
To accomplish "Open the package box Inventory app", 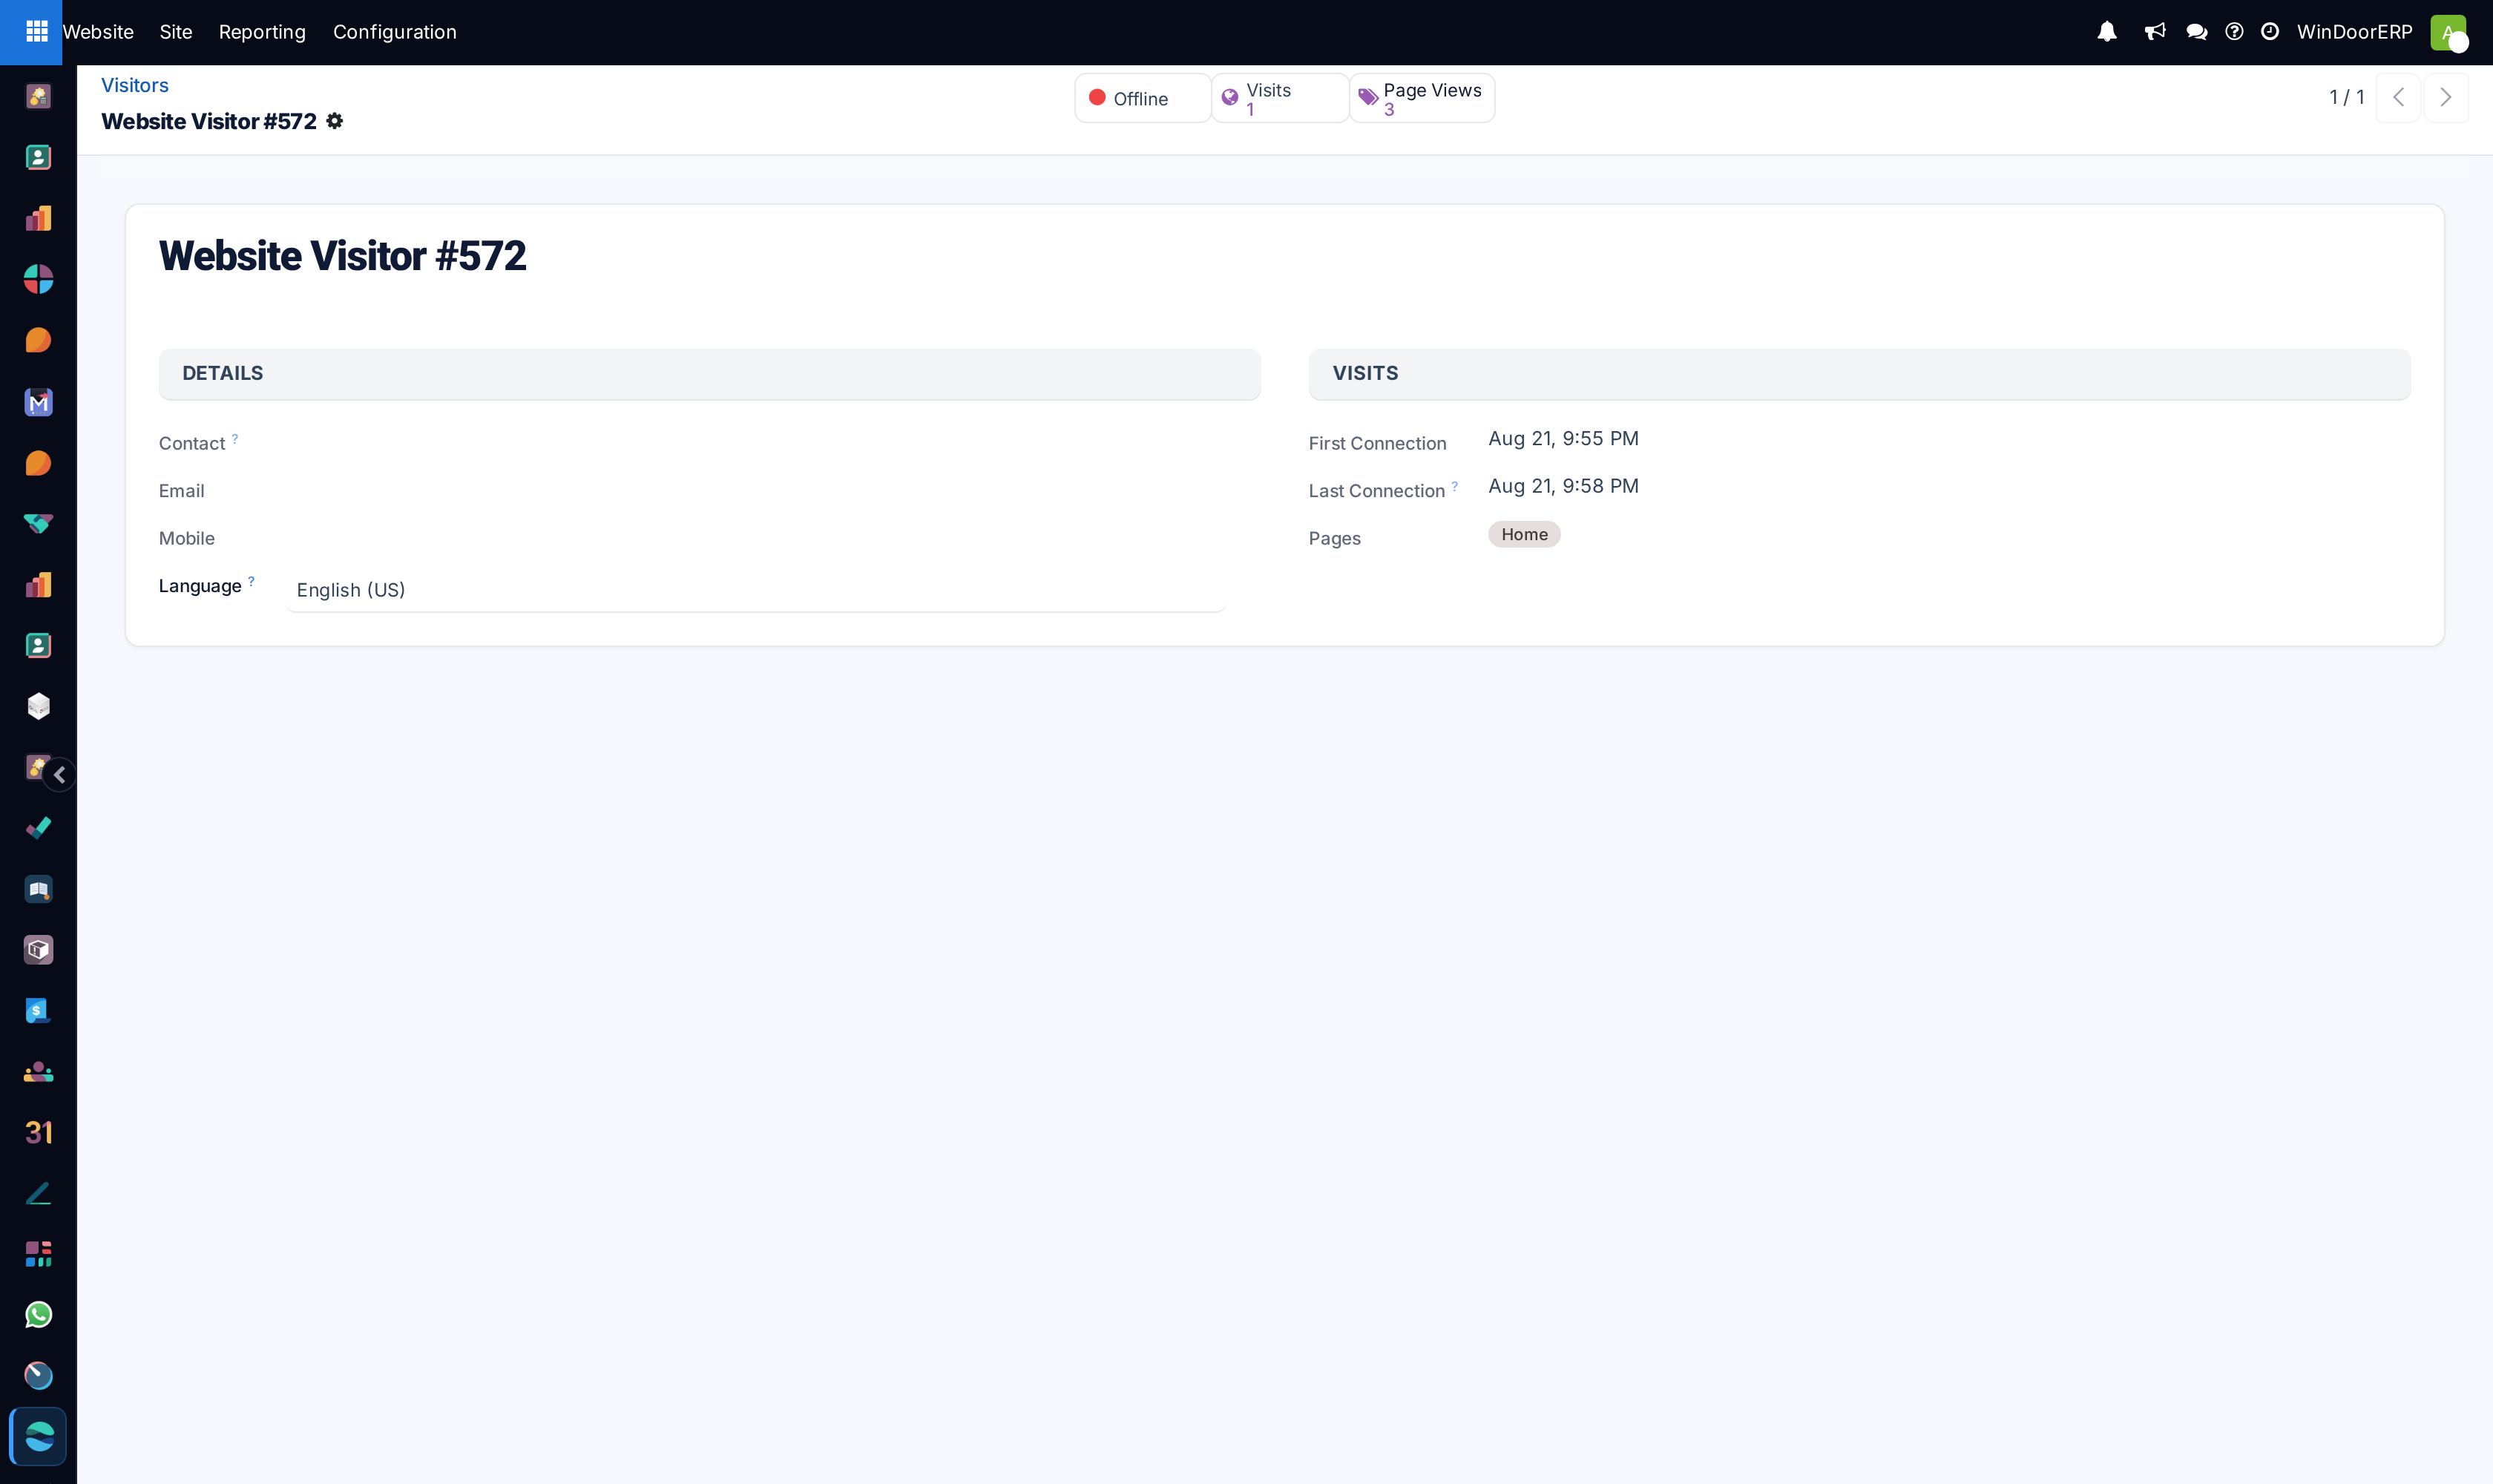I will pyautogui.click(x=38, y=949).
